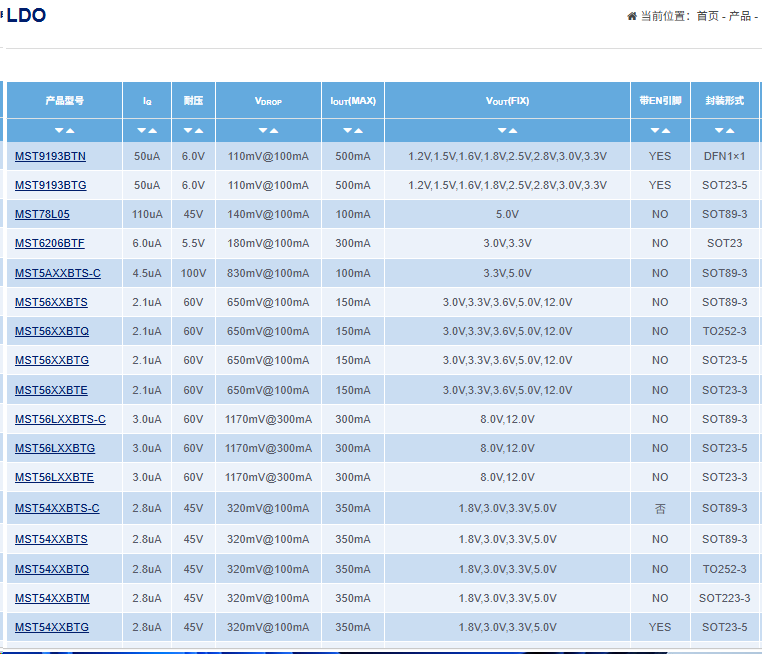Sort IQ column with its up arrow
The height and width of the screenshot is (654, 762).
(x=152, y=130)
